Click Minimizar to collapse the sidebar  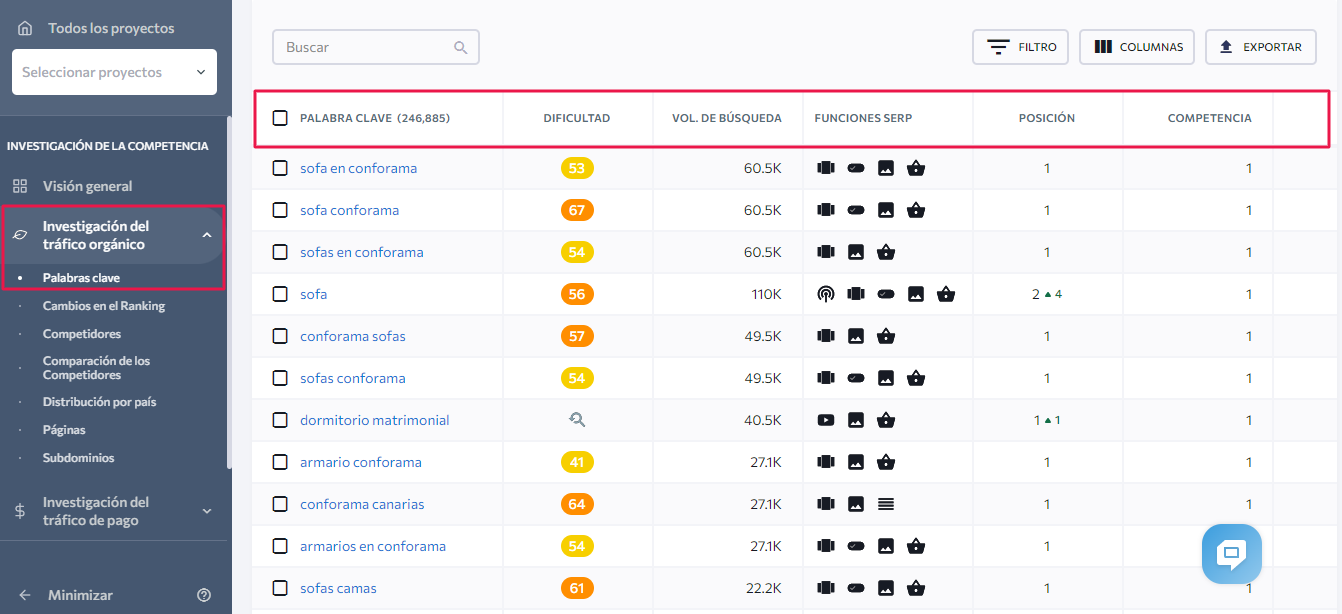click(x=80, y=595)
